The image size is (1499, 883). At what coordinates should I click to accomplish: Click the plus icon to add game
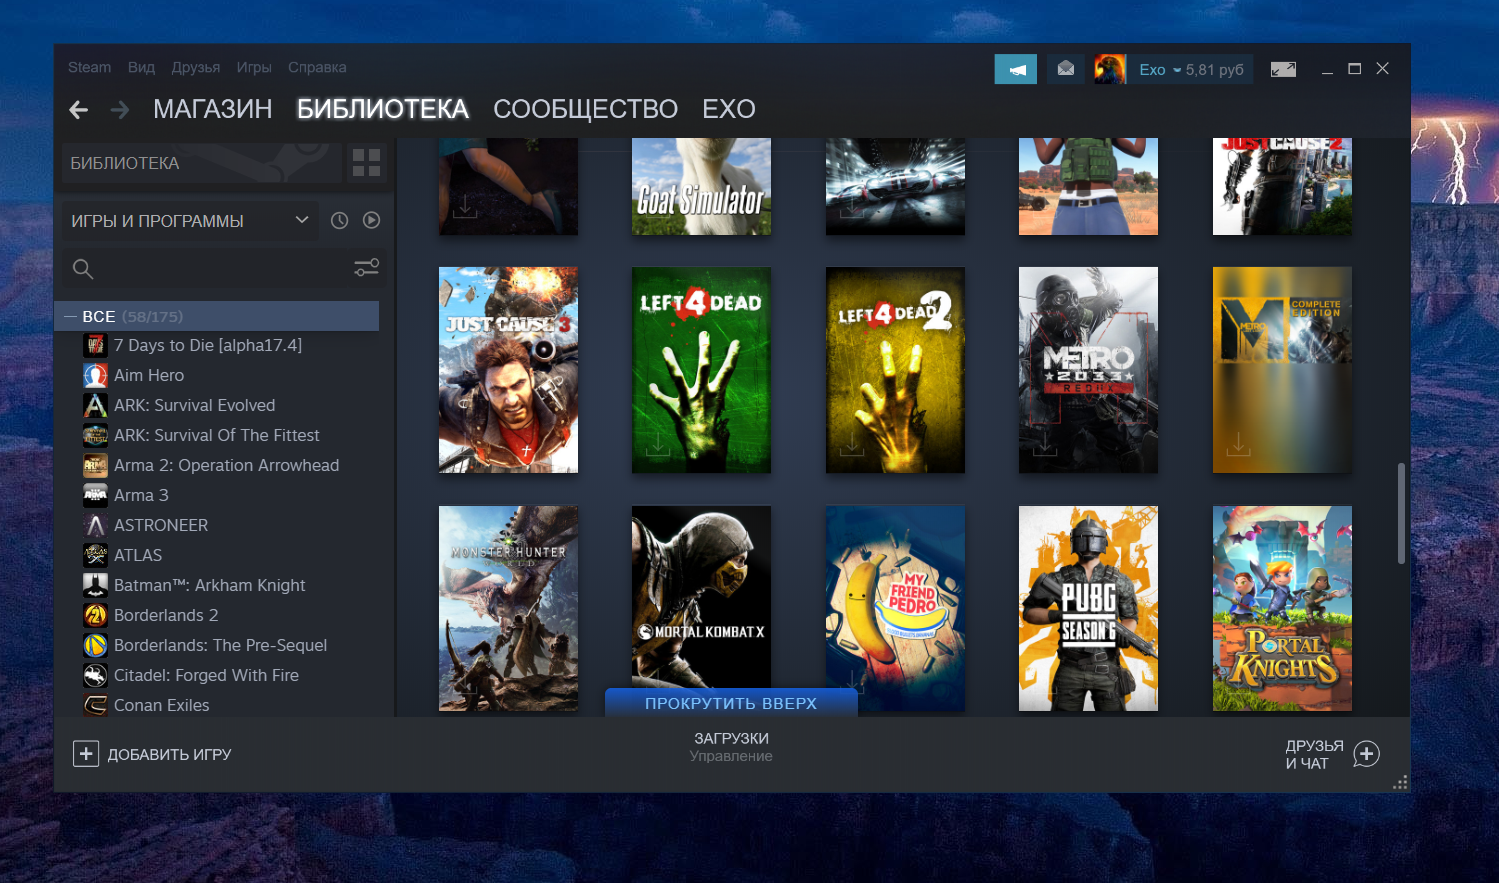[x=86, y=754]
